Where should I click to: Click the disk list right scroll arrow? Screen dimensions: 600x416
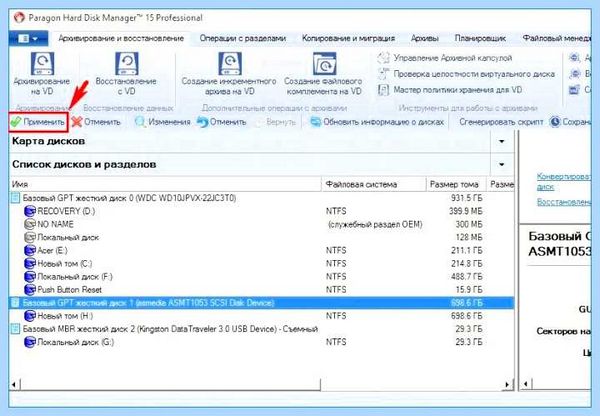[x=507, y=384]
